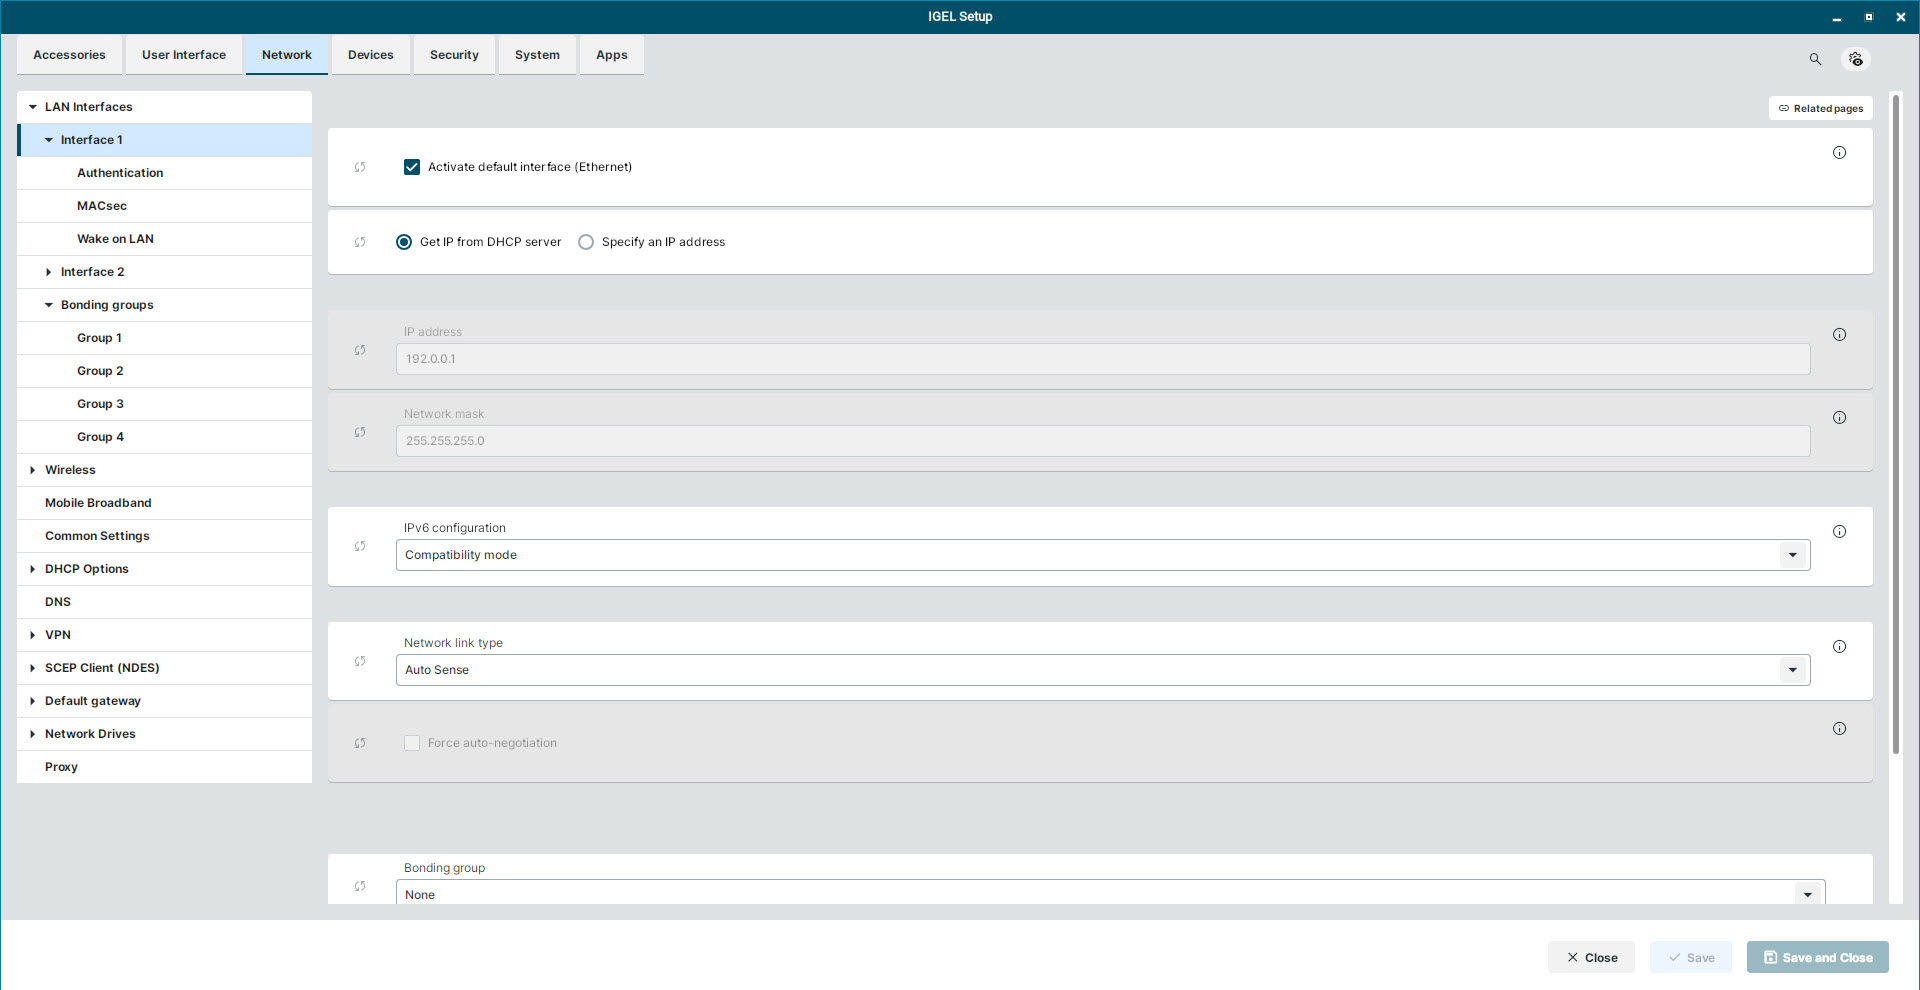1920x990 pixels.
Task: Expand SCEP Client (NDES) node
Action: click(x=33, y=668)
